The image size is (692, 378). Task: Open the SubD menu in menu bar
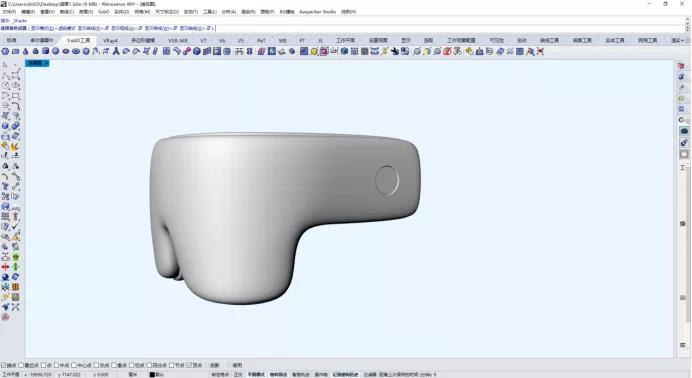(104, 12)
